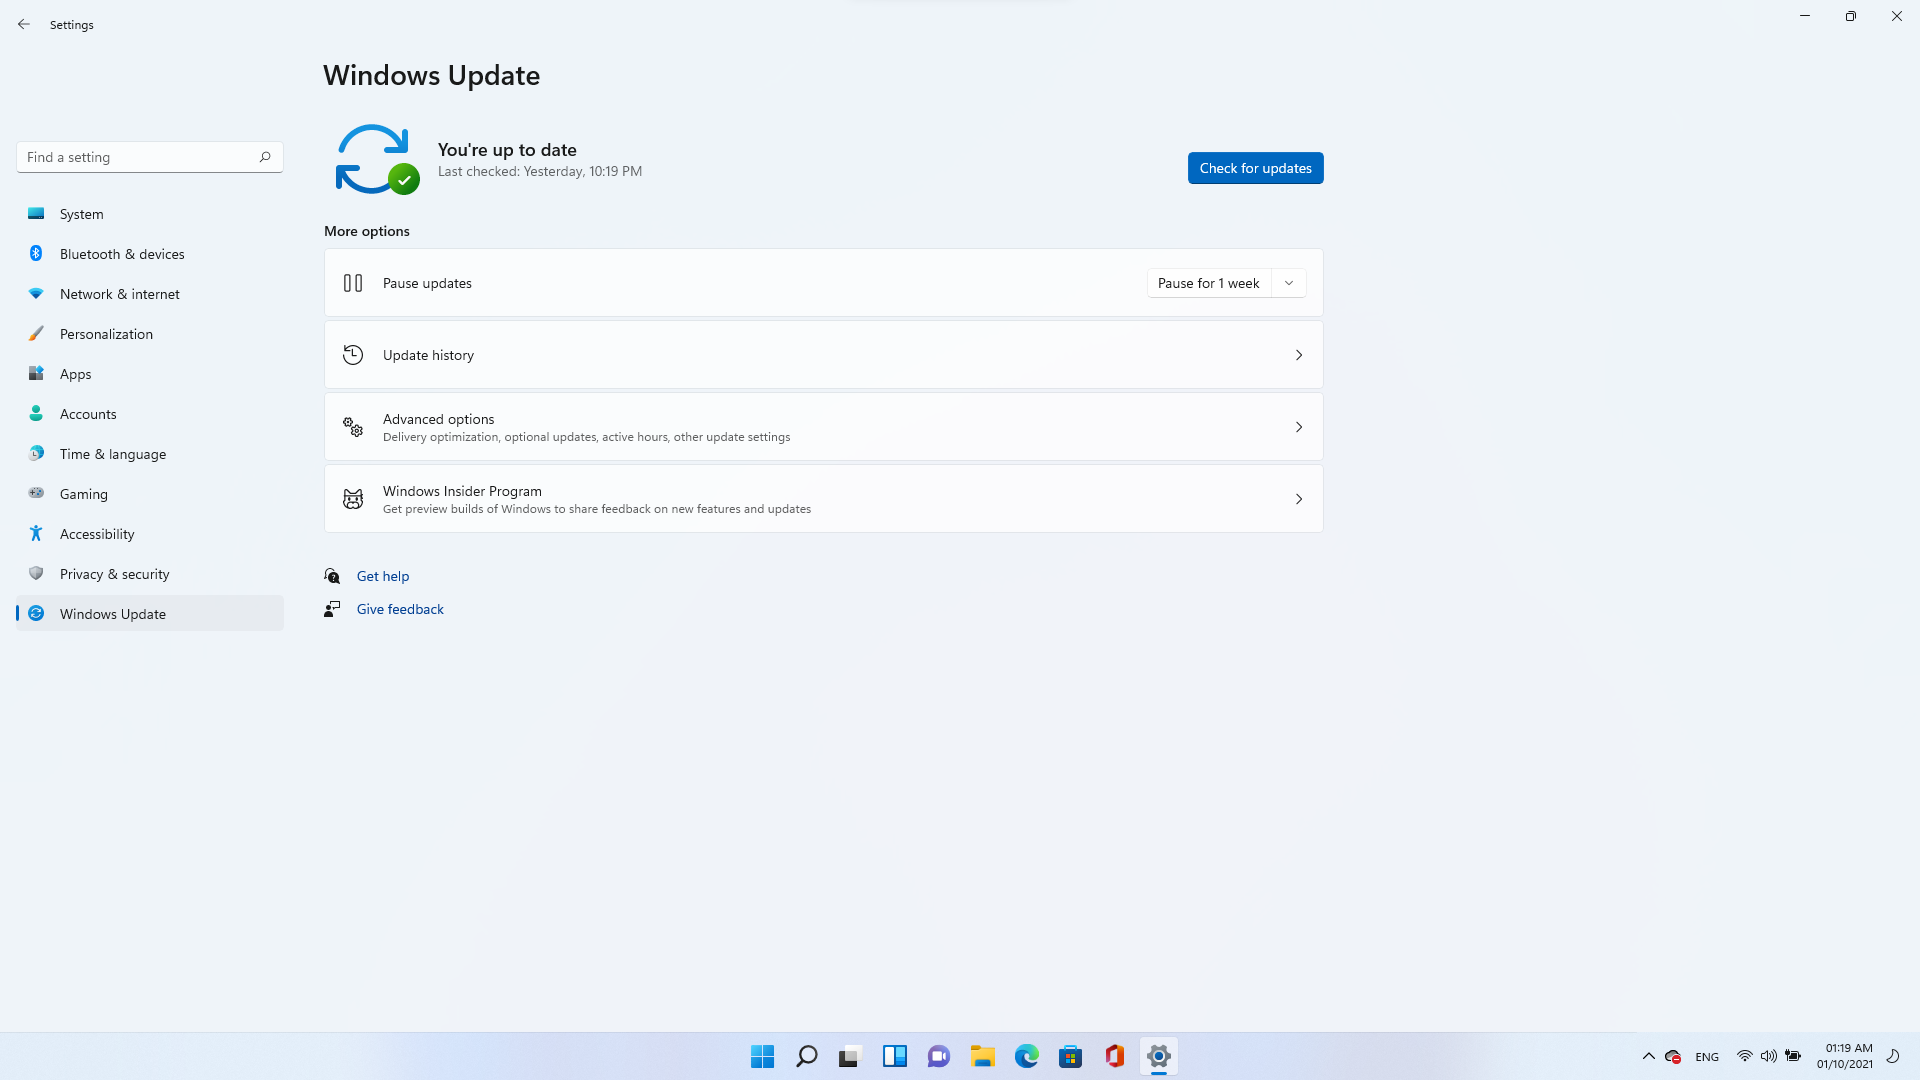This screenshot has height=1080, width=1920.
Task: Click the Network & internet wifi icon
Action: pyautogui.click(x=36, y=294)
